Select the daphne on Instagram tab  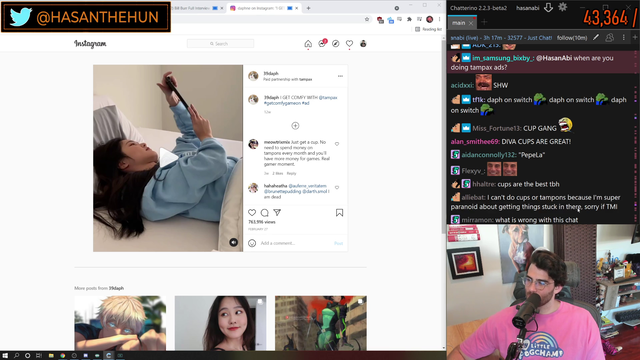(261, 8)
